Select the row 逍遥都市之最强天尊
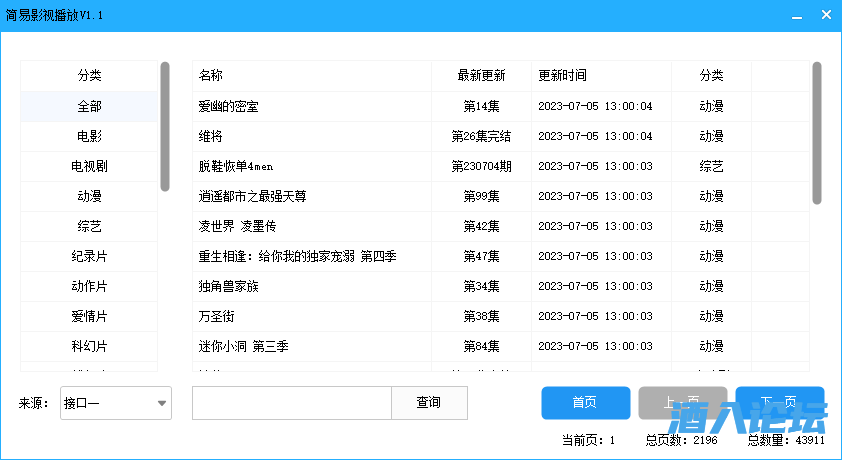The width and height of the screenshot is (842, 460). coord(312,196)
